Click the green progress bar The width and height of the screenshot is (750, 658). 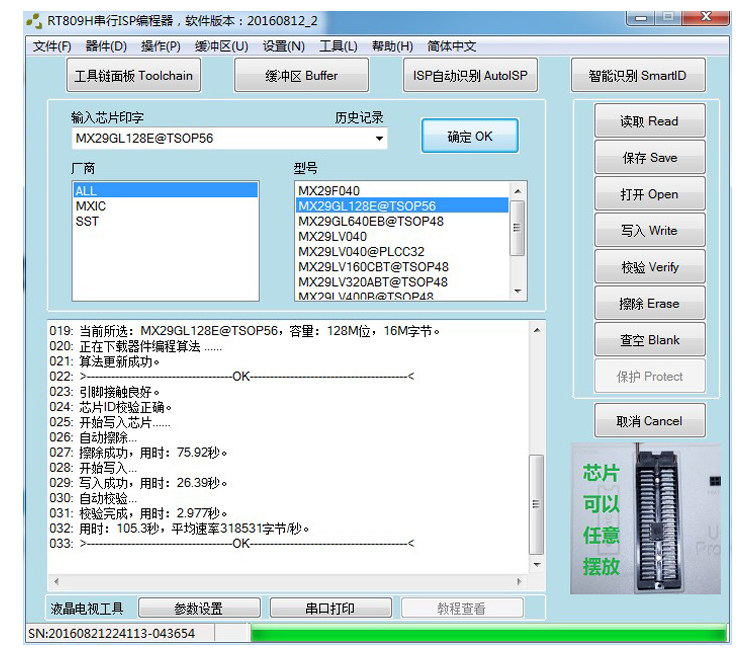[488, 634]
